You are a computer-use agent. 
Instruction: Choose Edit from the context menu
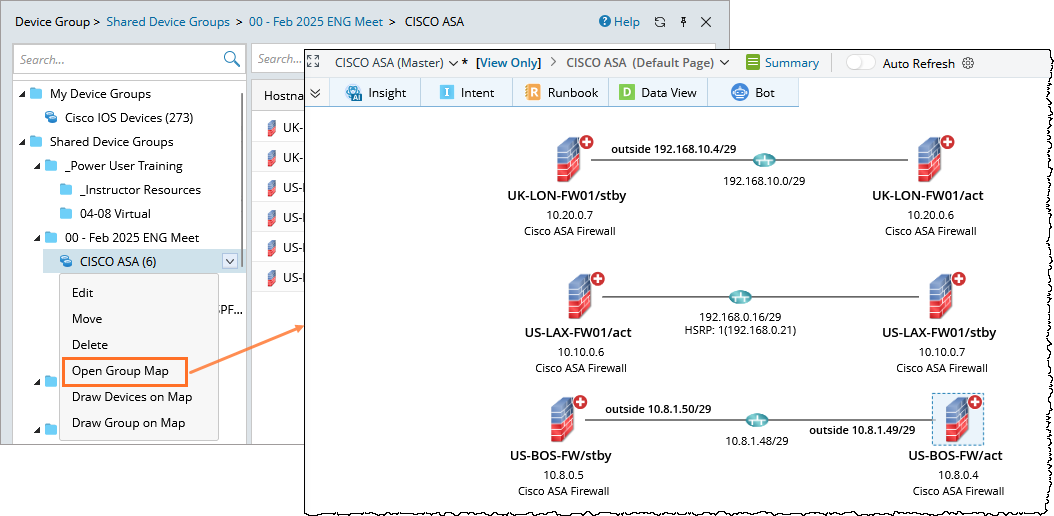(x=83, y=293)
